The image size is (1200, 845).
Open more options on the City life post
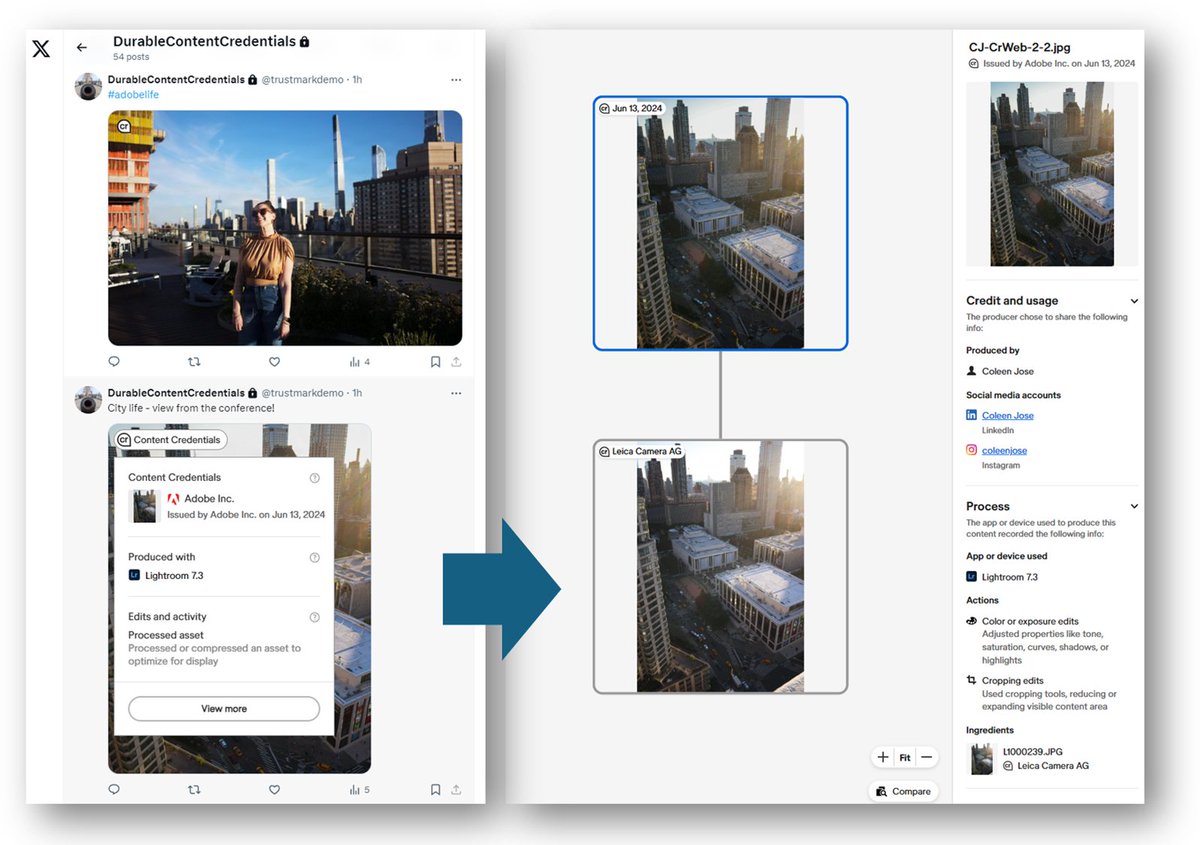(x=456, y=393)
